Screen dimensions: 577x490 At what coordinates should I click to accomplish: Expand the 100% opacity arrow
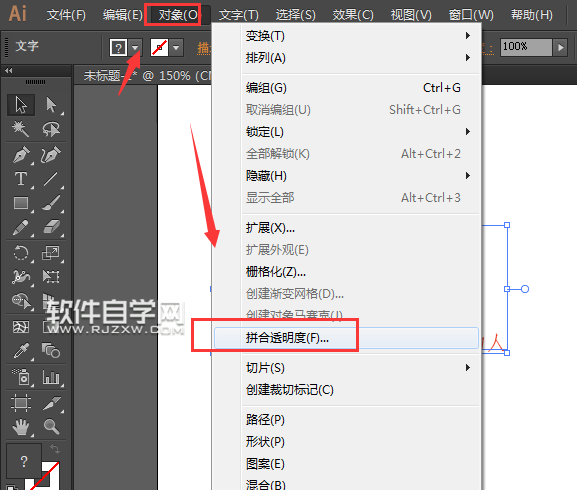click(560, 47)
